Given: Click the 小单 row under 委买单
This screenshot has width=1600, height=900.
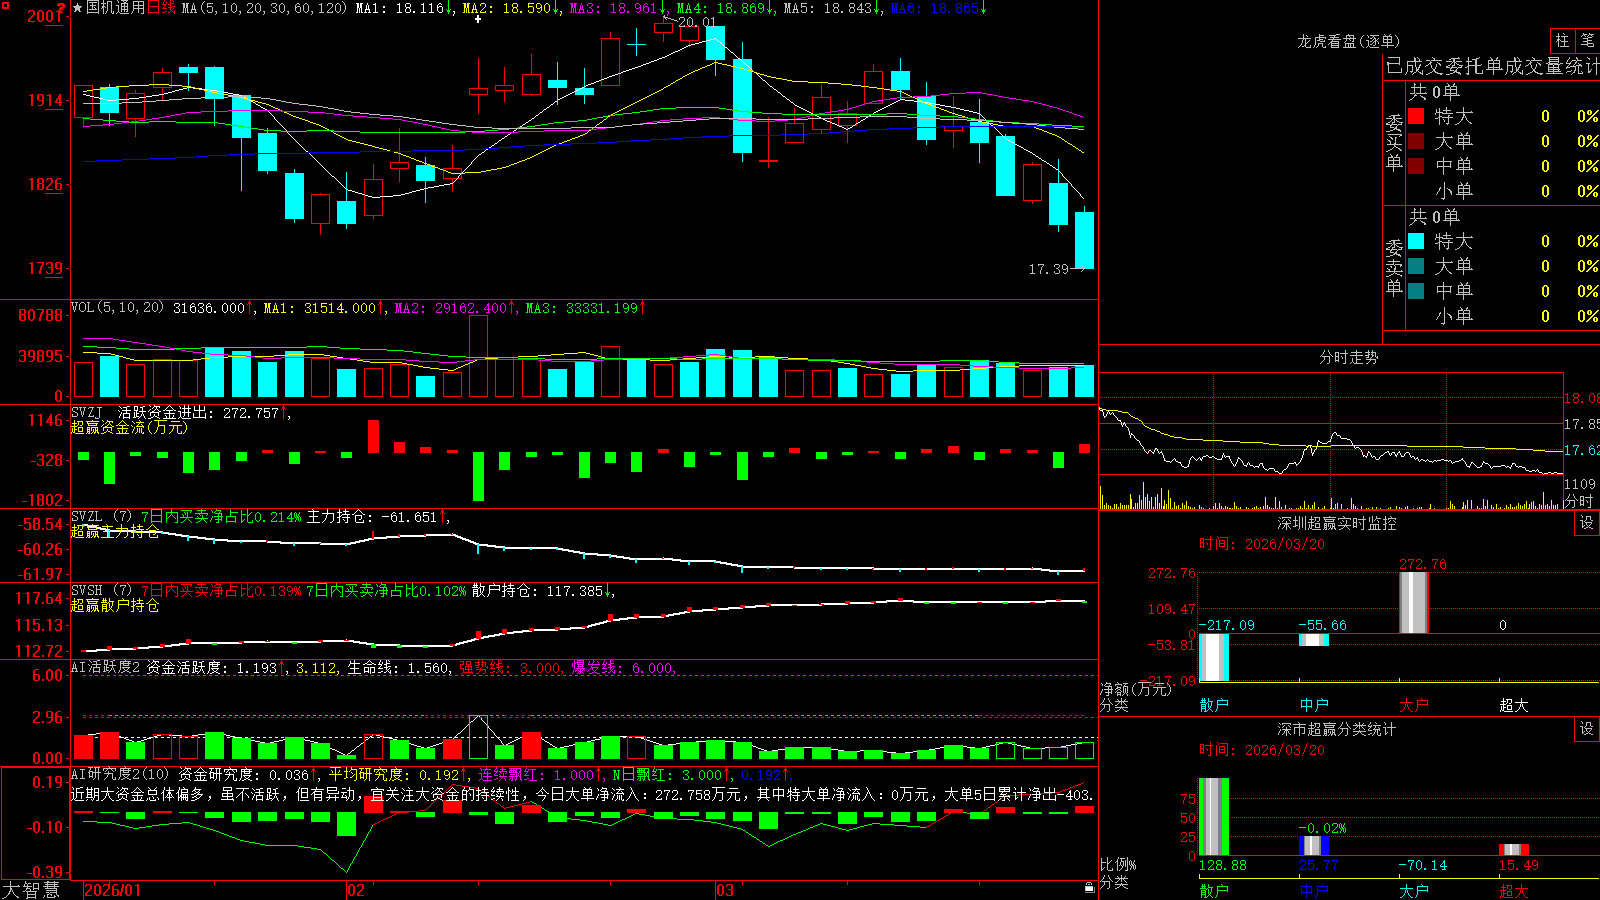Looking at the screenshot, I should pyautogui.click(x=1504, y=191).
